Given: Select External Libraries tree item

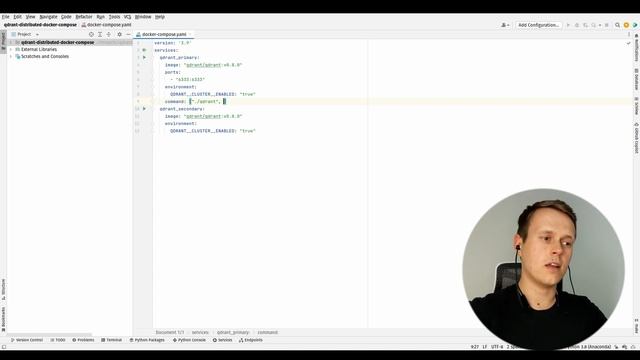Looking at the screenshot, I should [x=39, y=49].
